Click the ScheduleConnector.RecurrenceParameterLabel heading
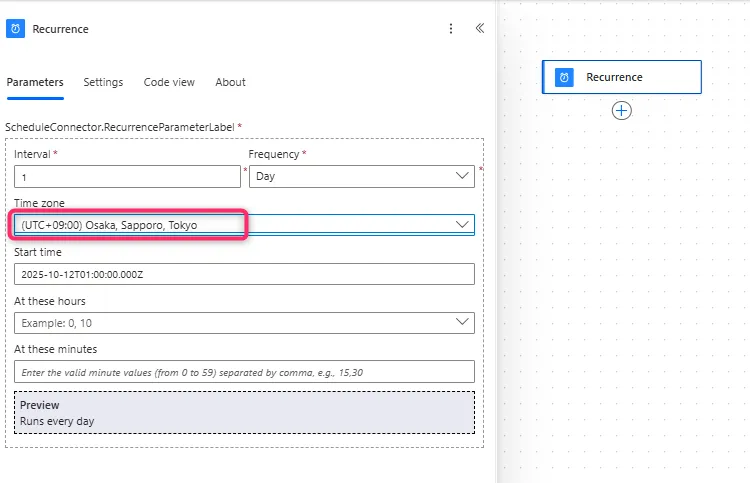The width and height of the screenshot is (750, 483). [x=120, y=127]
